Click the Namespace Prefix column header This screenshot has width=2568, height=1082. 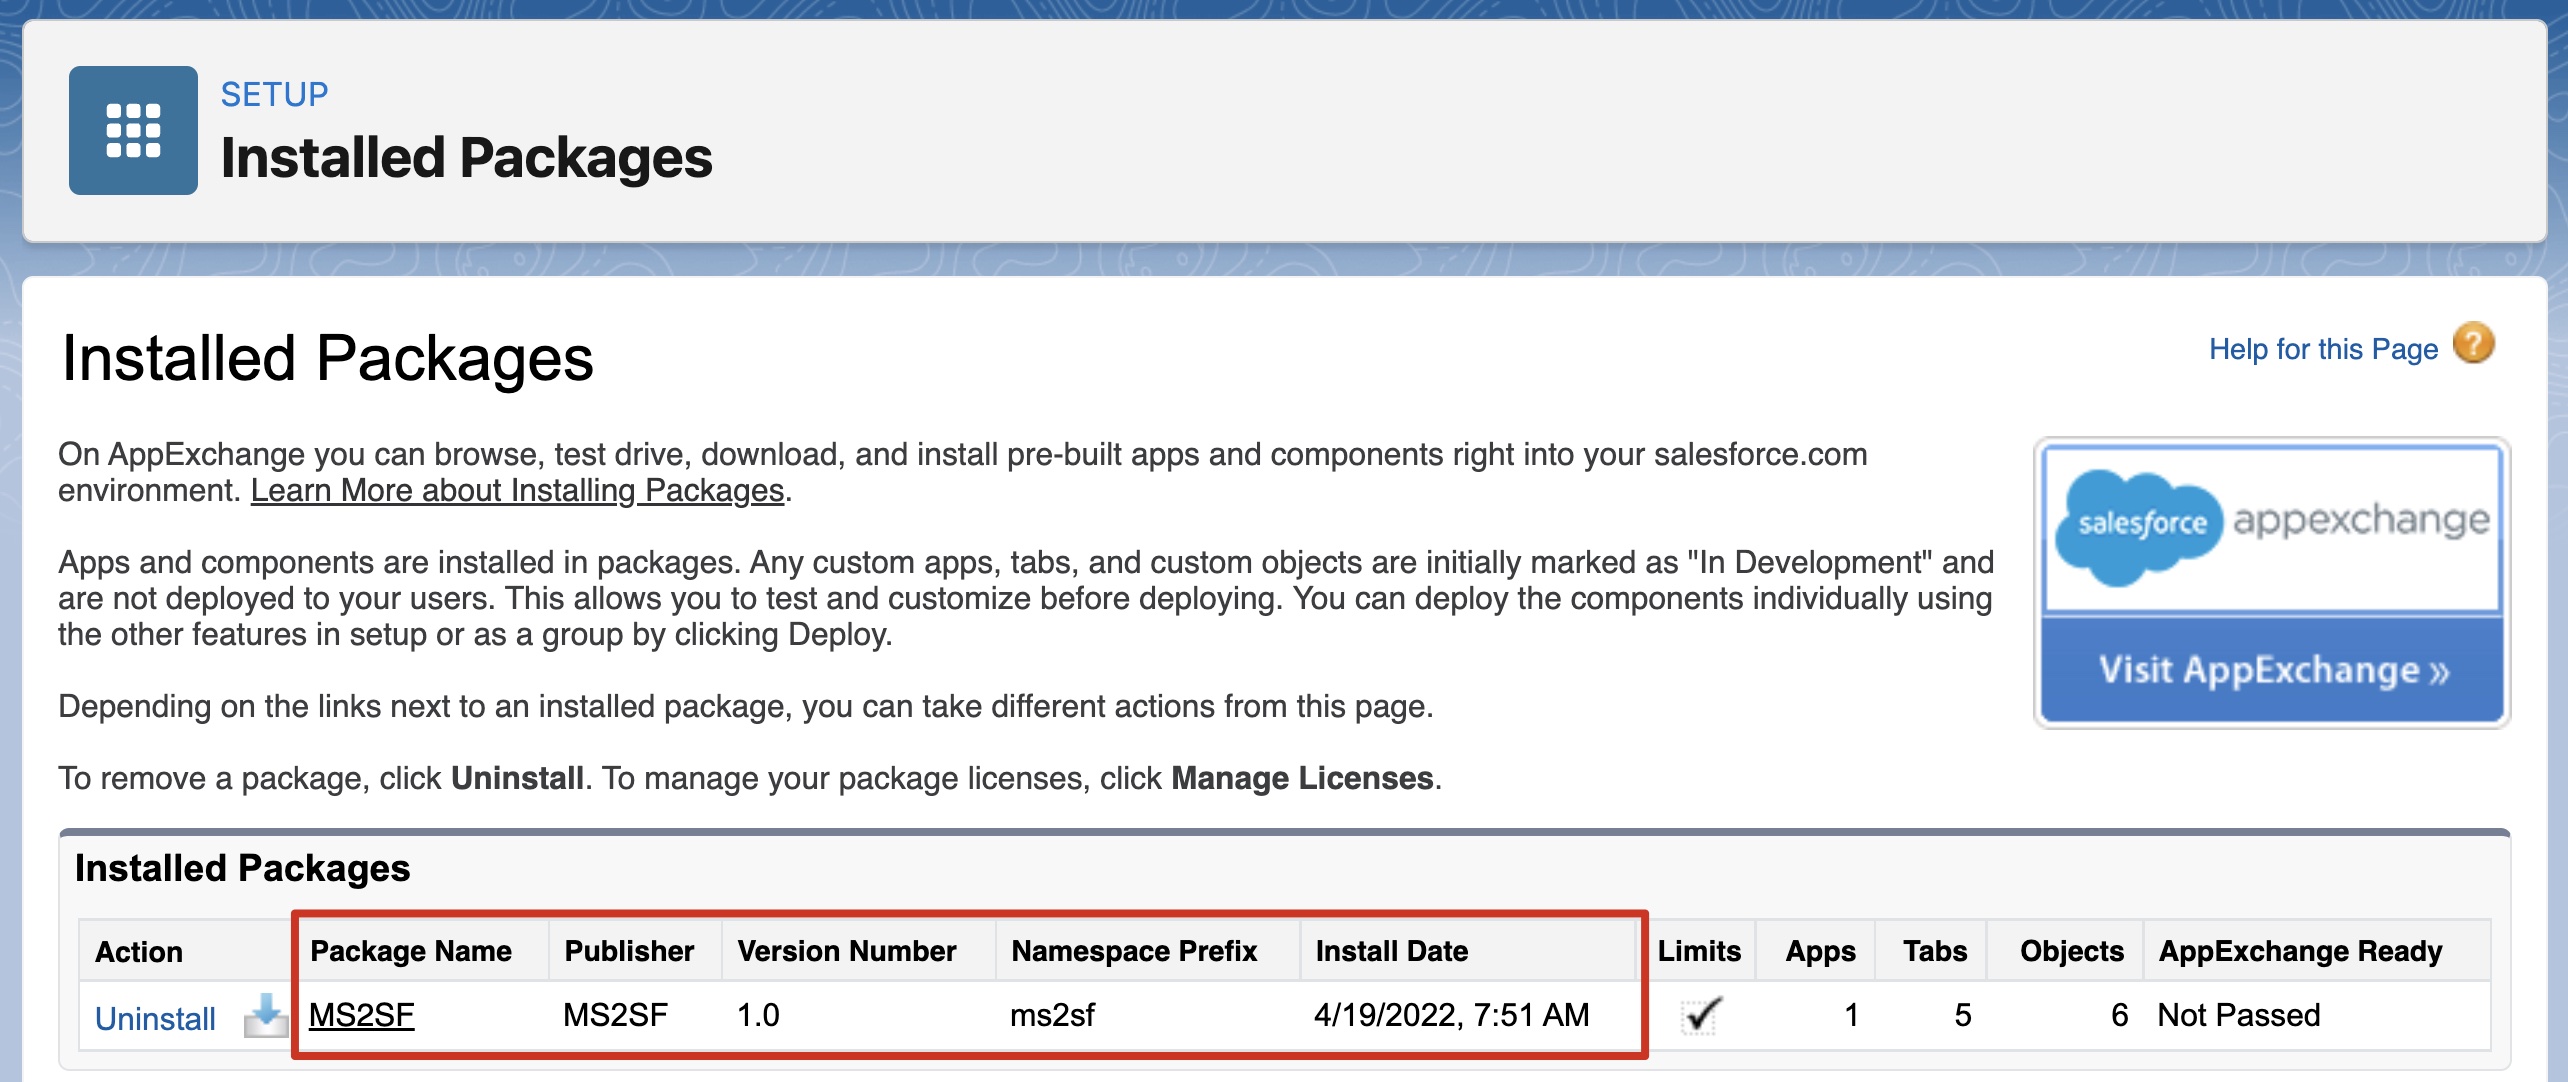(x=1134, y=951)
